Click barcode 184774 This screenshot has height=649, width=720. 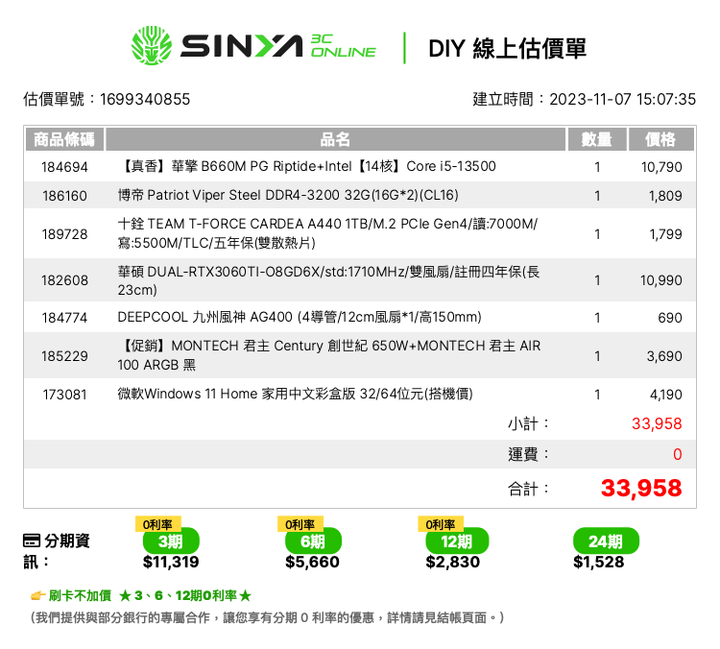coord(64,318)
